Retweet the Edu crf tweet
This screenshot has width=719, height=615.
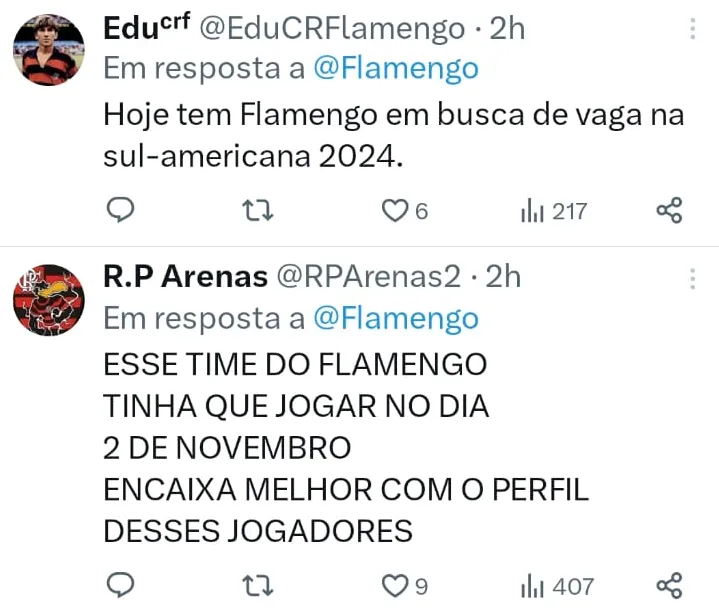[x=259, y=210]
